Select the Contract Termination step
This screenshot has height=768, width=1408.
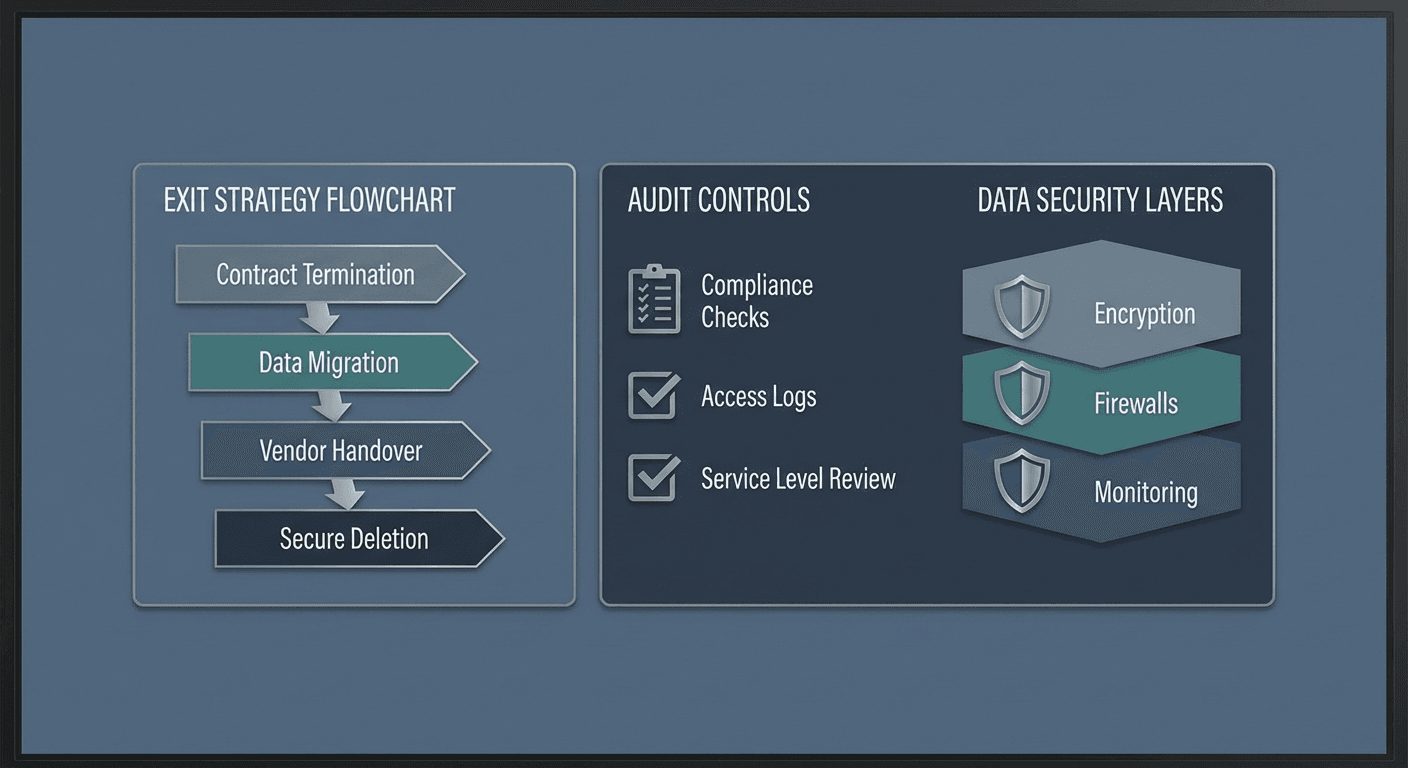pos(315,274)
